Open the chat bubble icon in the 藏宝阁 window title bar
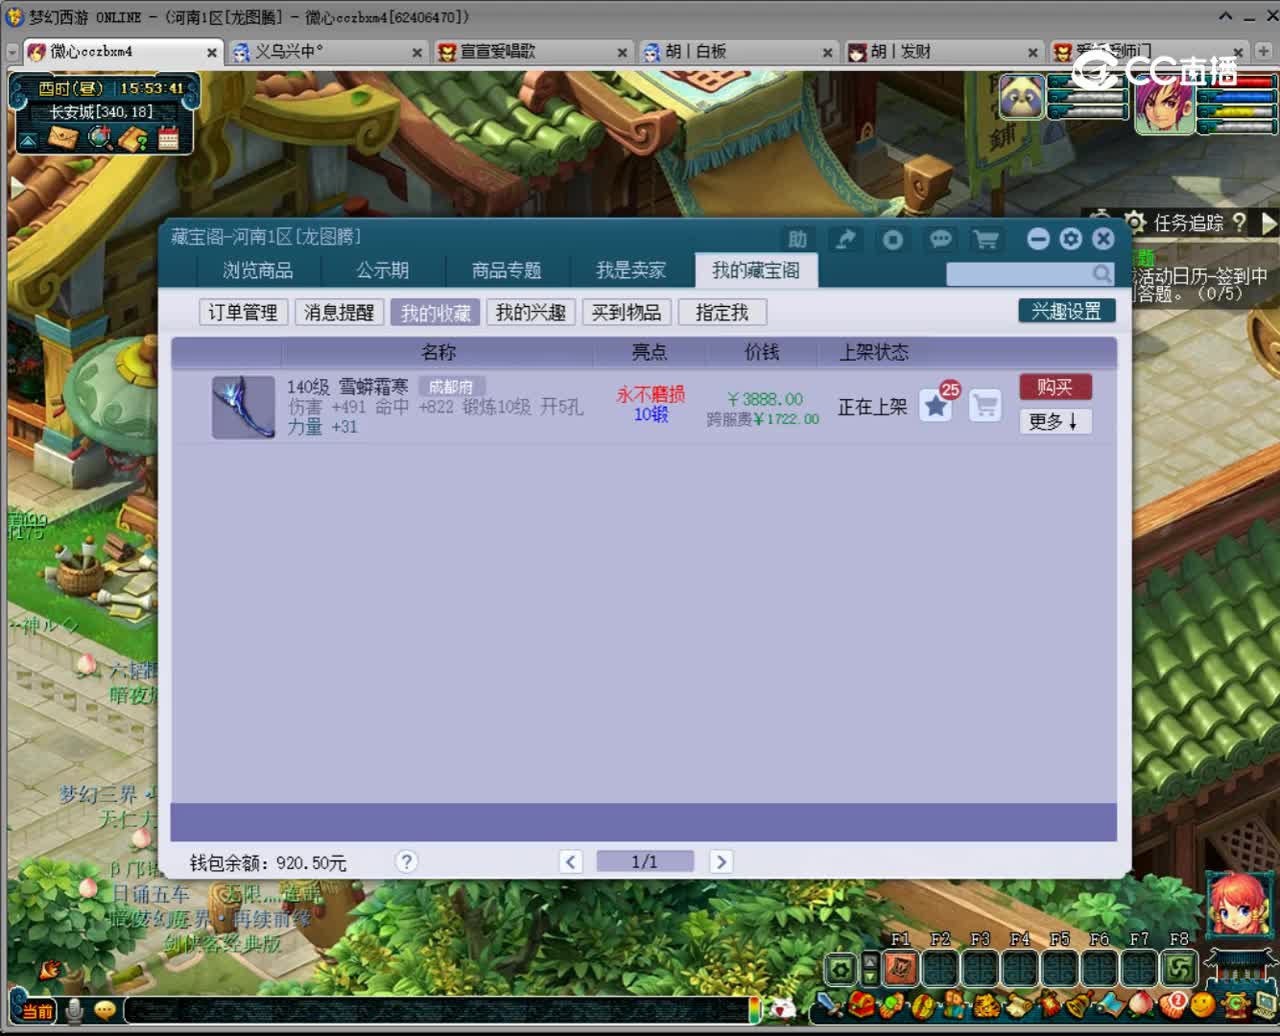The height and width of the screenshot is (1036, 1280). click(940, 239)
